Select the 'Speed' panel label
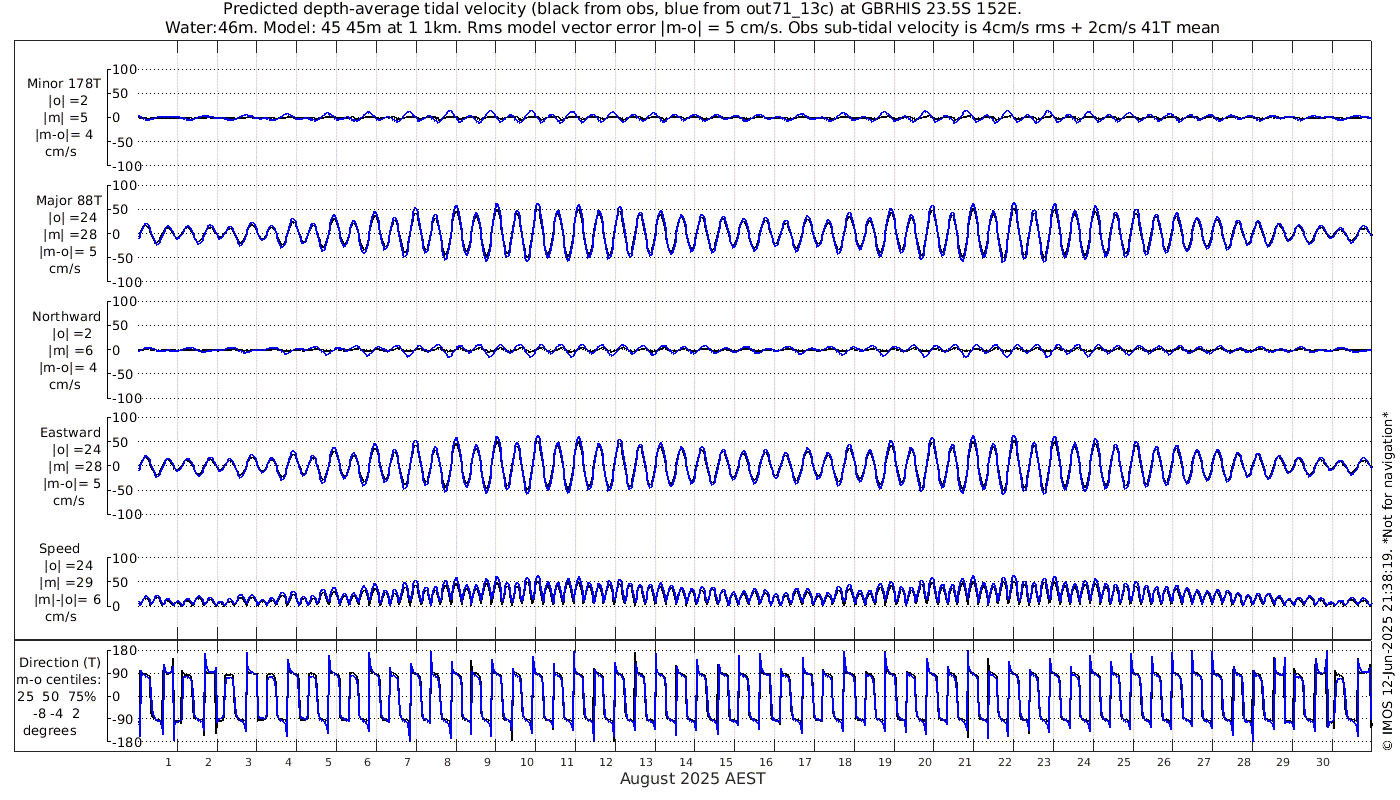The height and width of the screenshot is (800, 1400). (59, 549)
